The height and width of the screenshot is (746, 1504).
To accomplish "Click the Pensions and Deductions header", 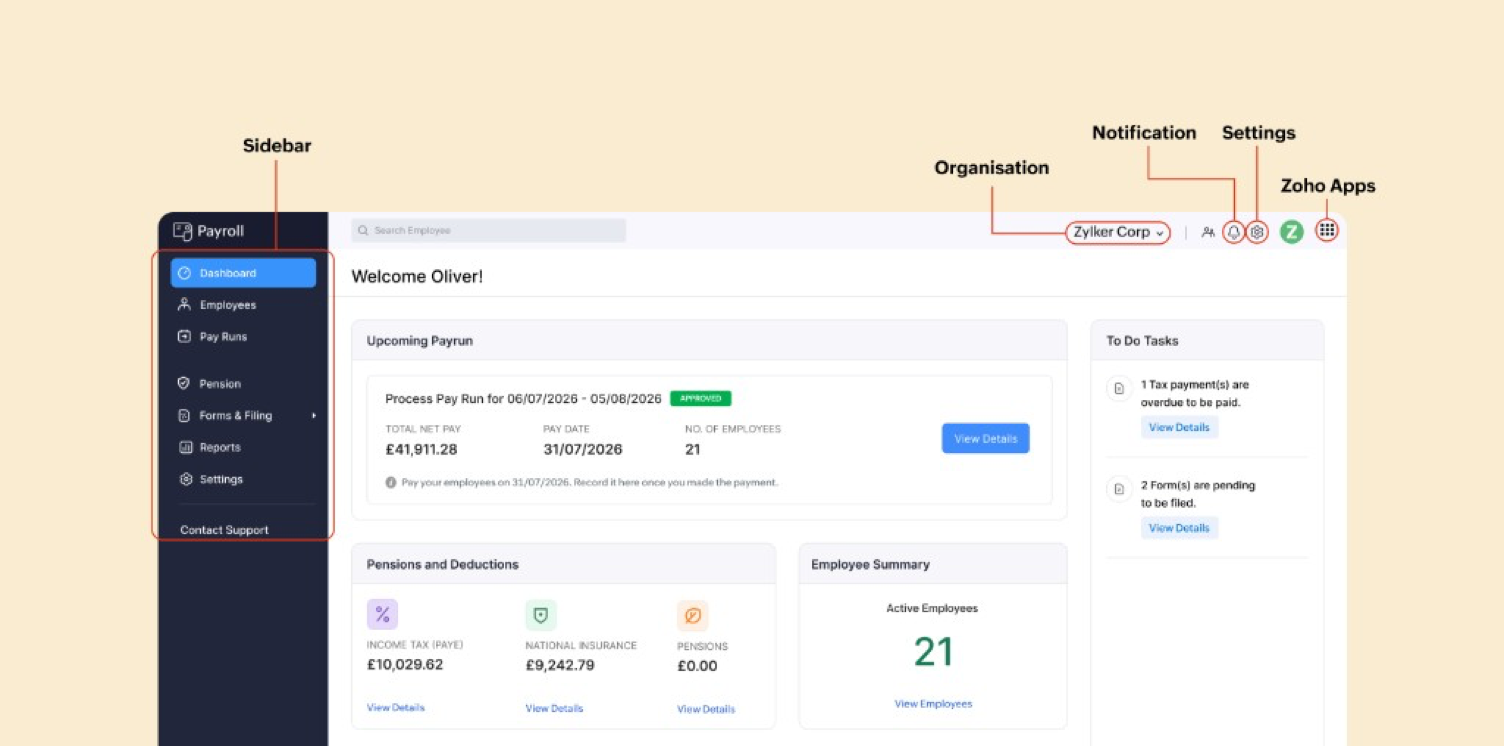I will click(443, 565).
